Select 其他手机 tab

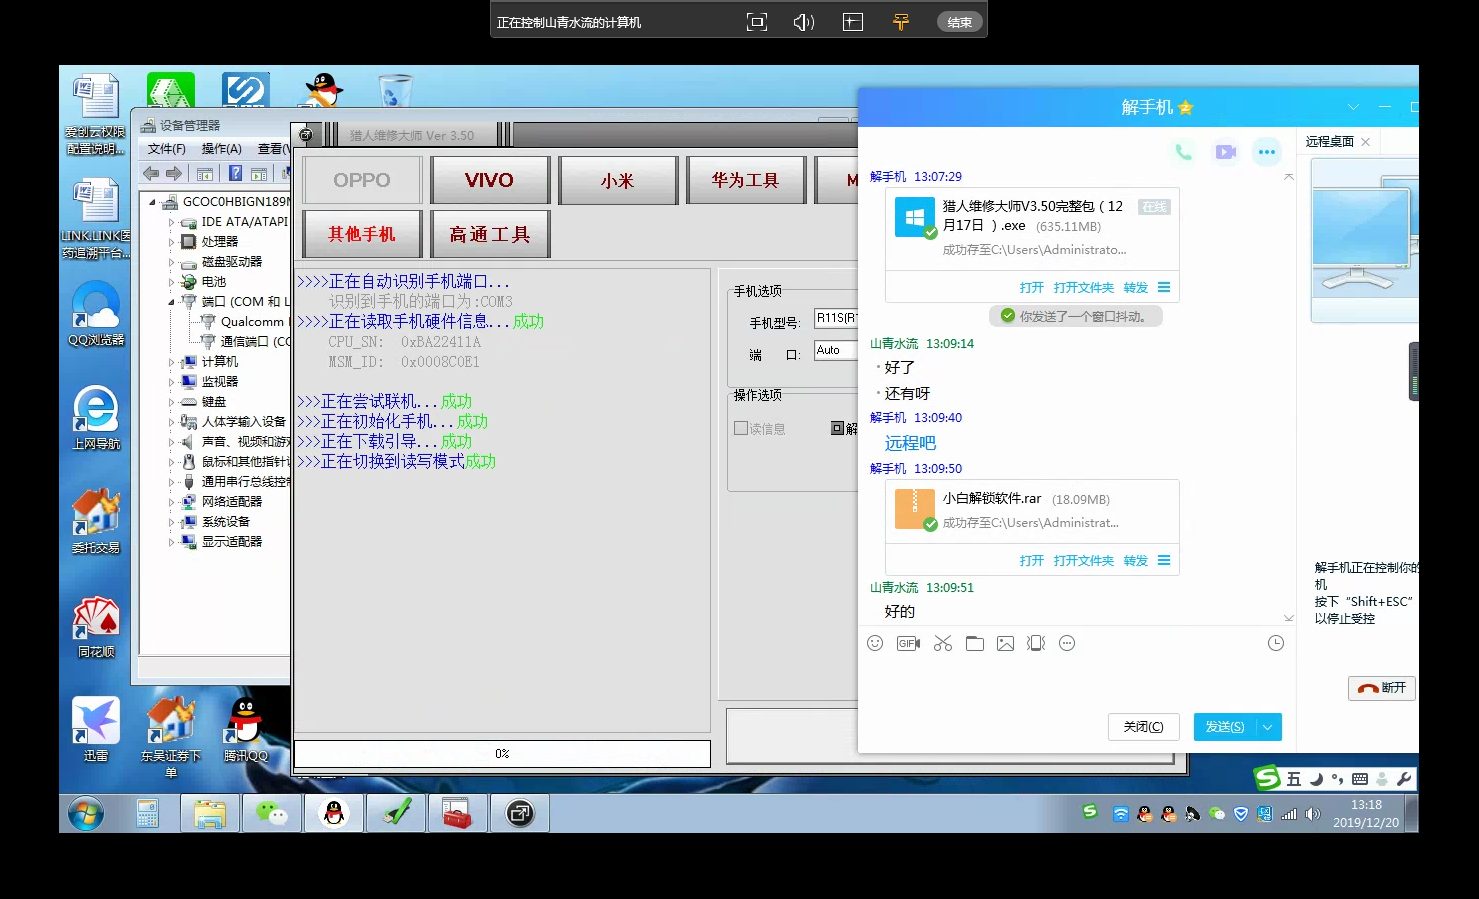(x=362, y=234)
